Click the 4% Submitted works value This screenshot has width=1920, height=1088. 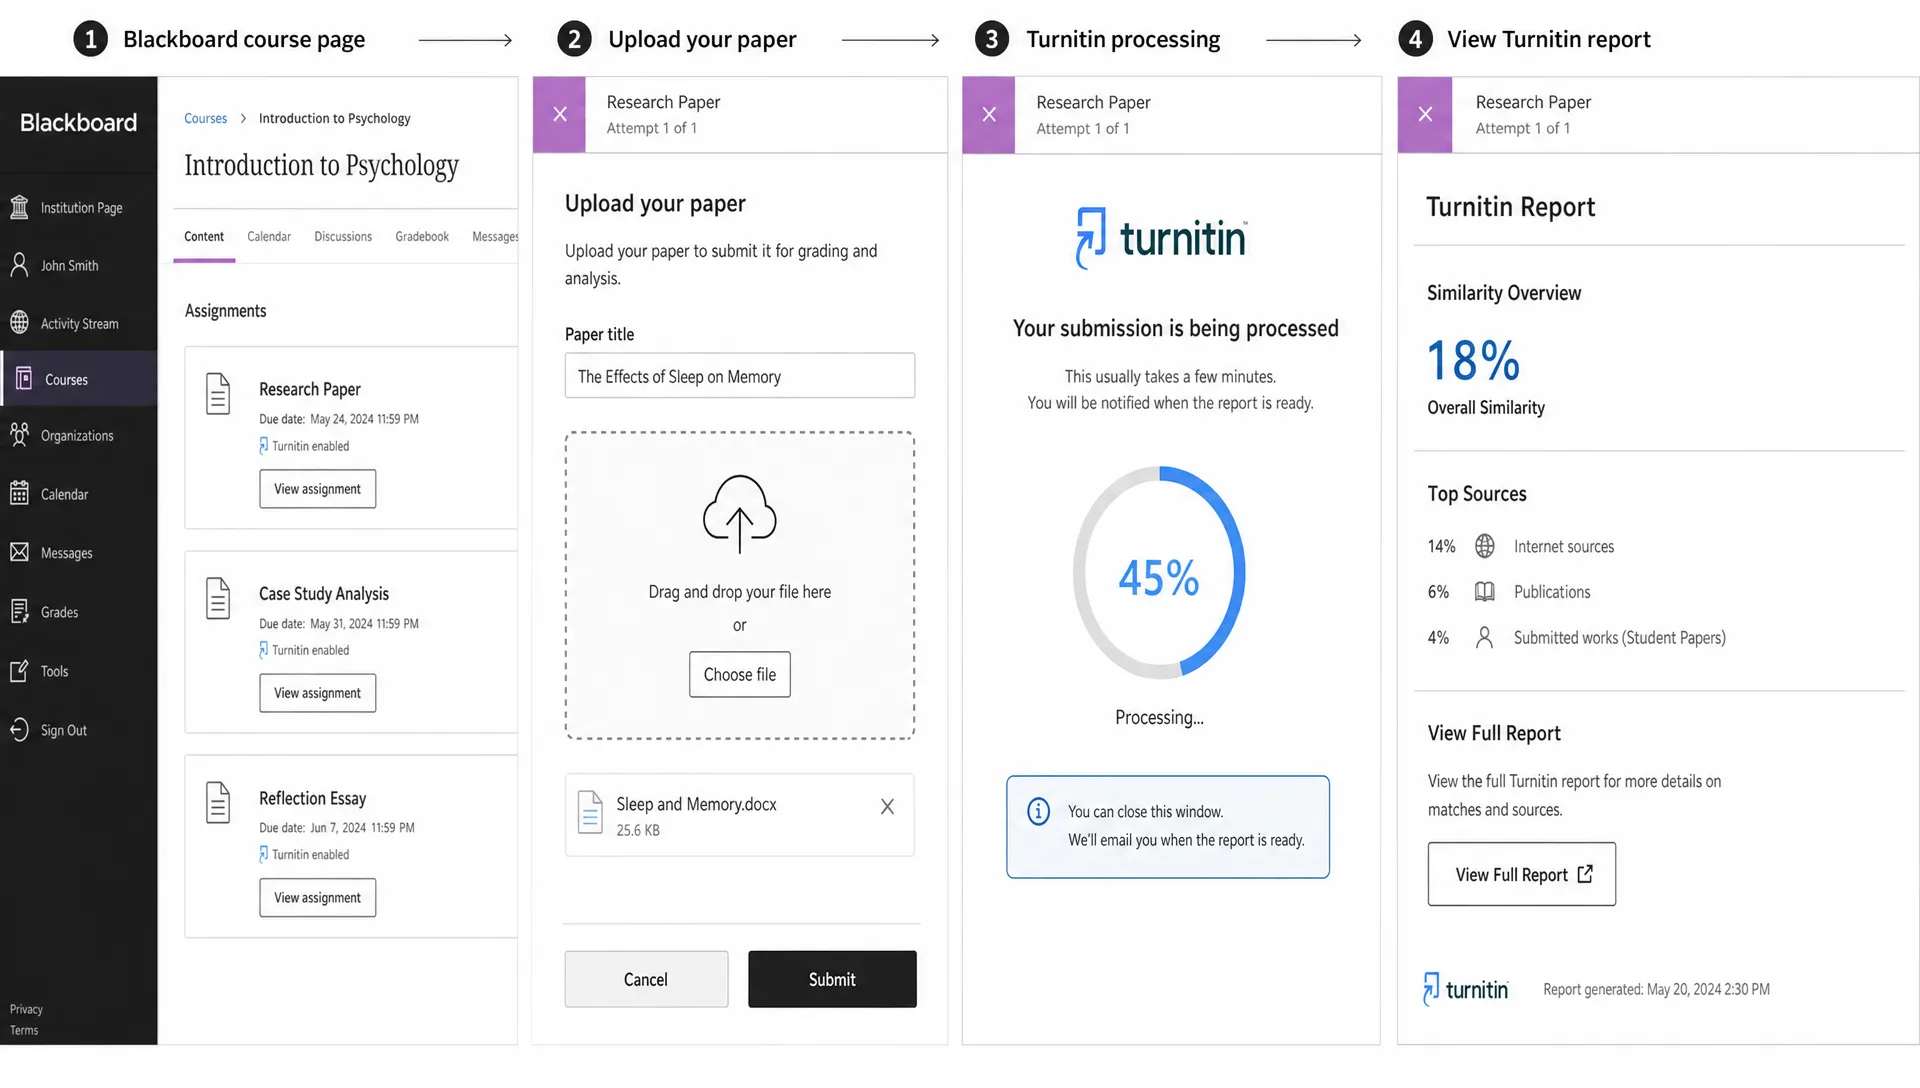coord(1438,637)
